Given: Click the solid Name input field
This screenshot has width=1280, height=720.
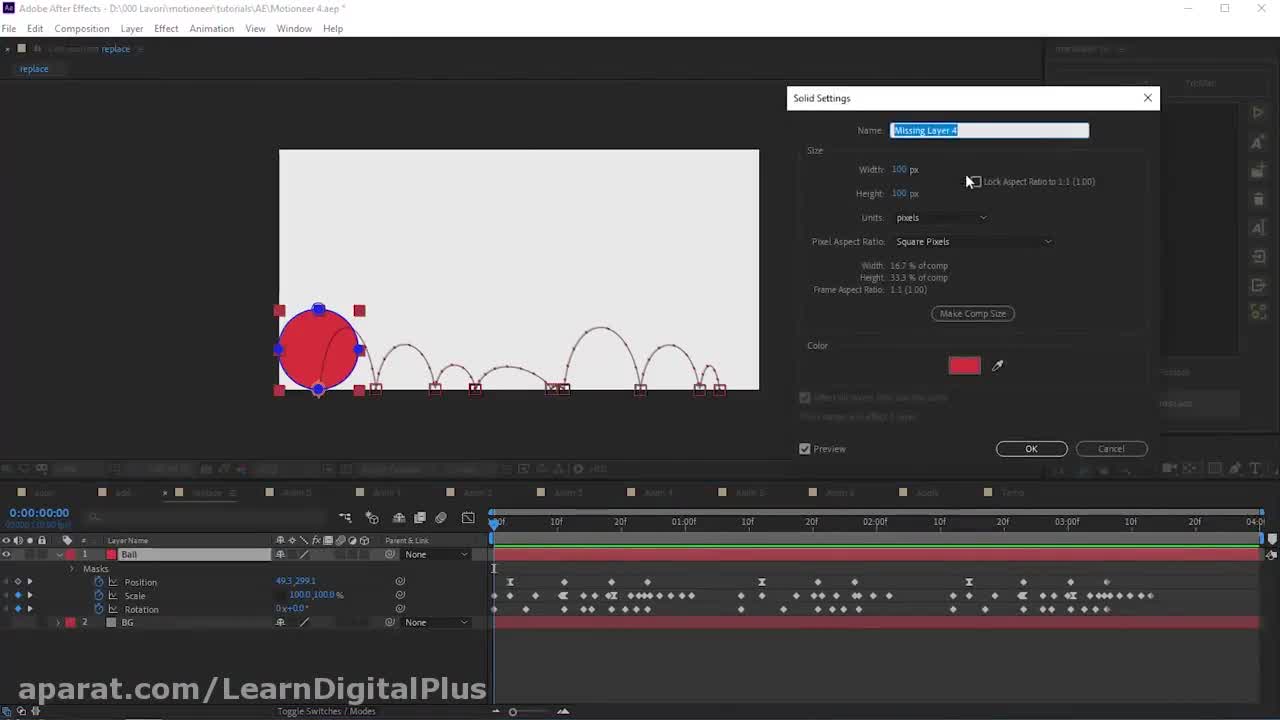Looking at the screenshot, I should 989,131.
